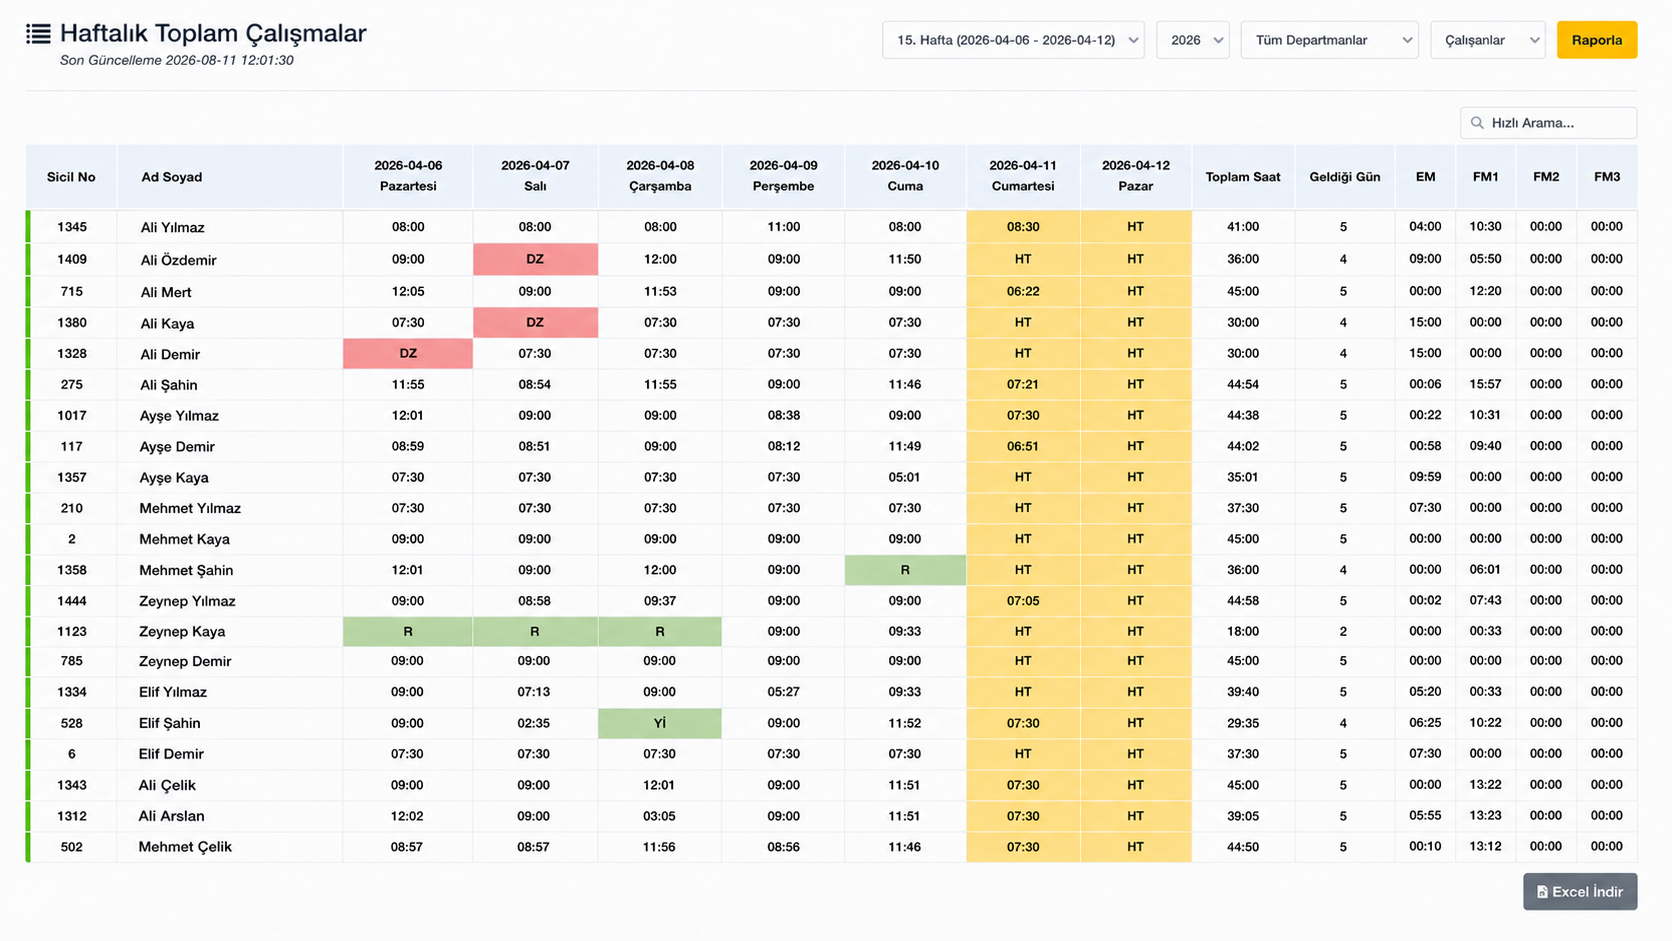1672x941 pixels.
Task: Click the 2026-04-06 Pazartesi column header
Action: [408, 176]
